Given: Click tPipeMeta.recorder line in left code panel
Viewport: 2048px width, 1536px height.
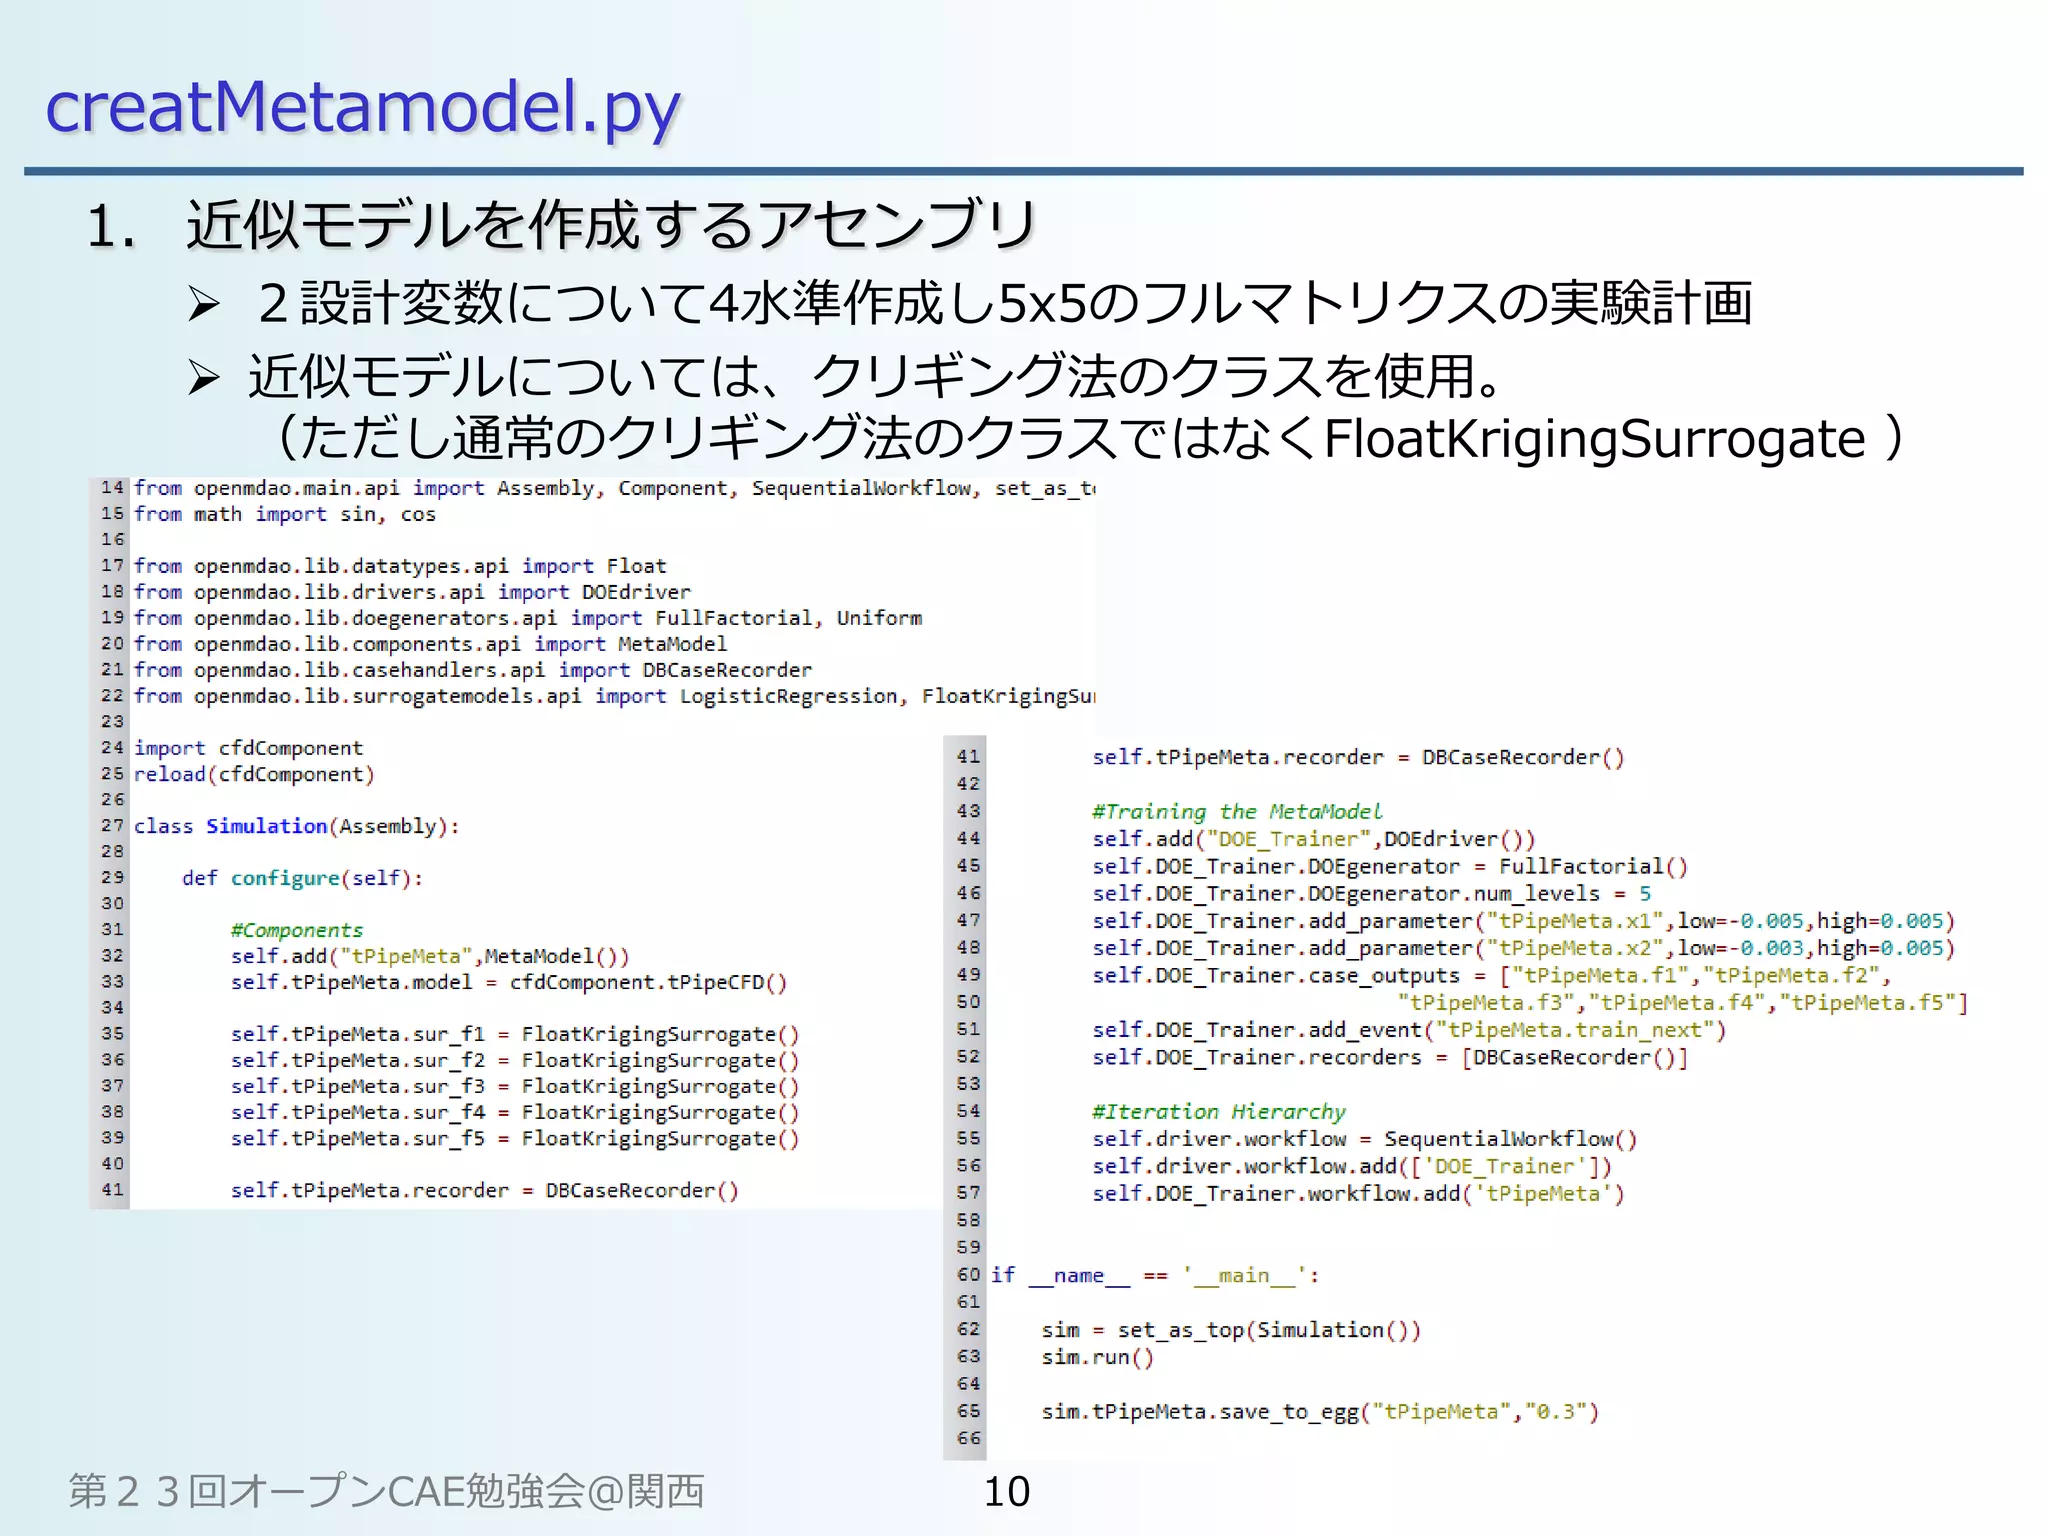Looking at the screenshot, I should pyautogui.click(x=485, y=1190).
